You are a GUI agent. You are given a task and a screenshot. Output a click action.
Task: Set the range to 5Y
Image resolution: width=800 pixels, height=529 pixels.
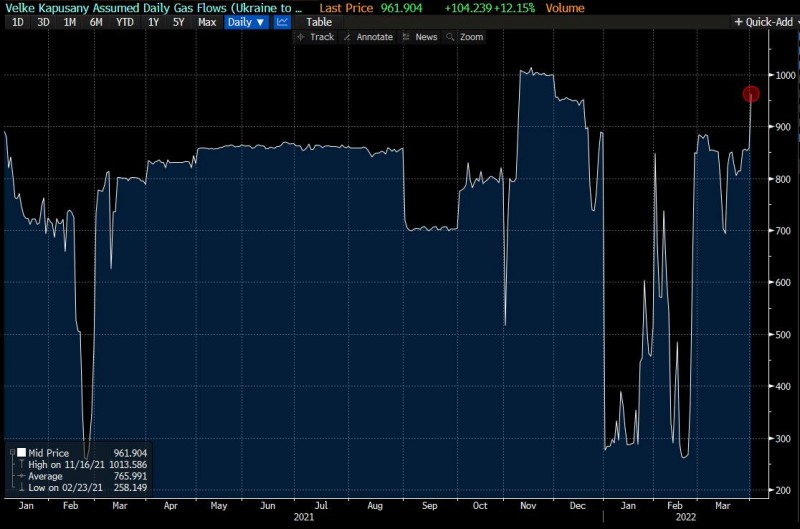pos(178,22)
